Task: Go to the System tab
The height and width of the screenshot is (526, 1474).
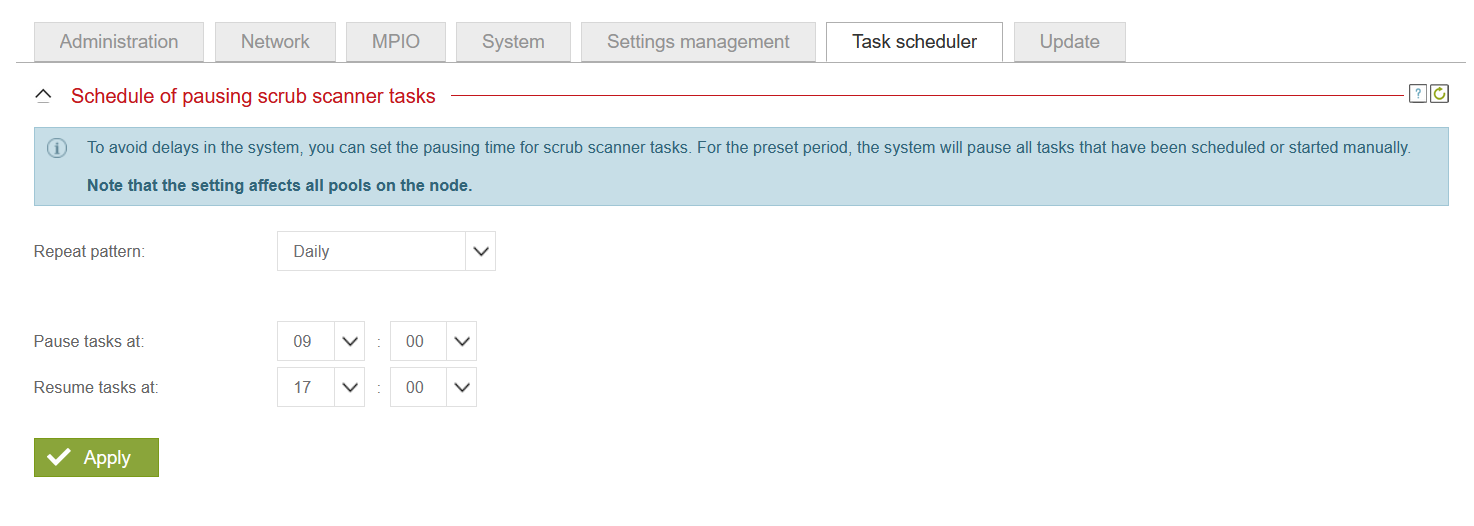Action: click(x=513, y=42)
